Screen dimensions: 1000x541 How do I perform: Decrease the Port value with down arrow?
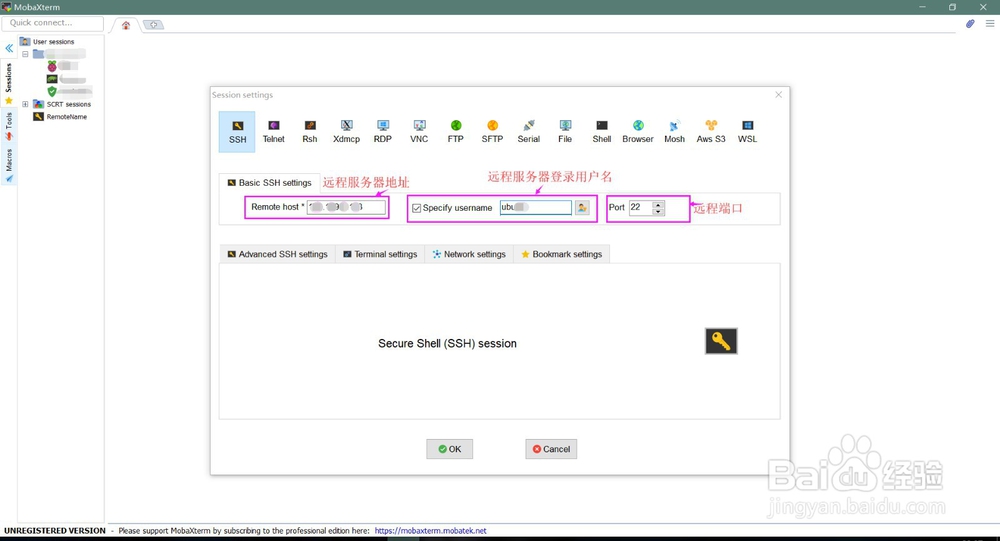coord(658,211)
